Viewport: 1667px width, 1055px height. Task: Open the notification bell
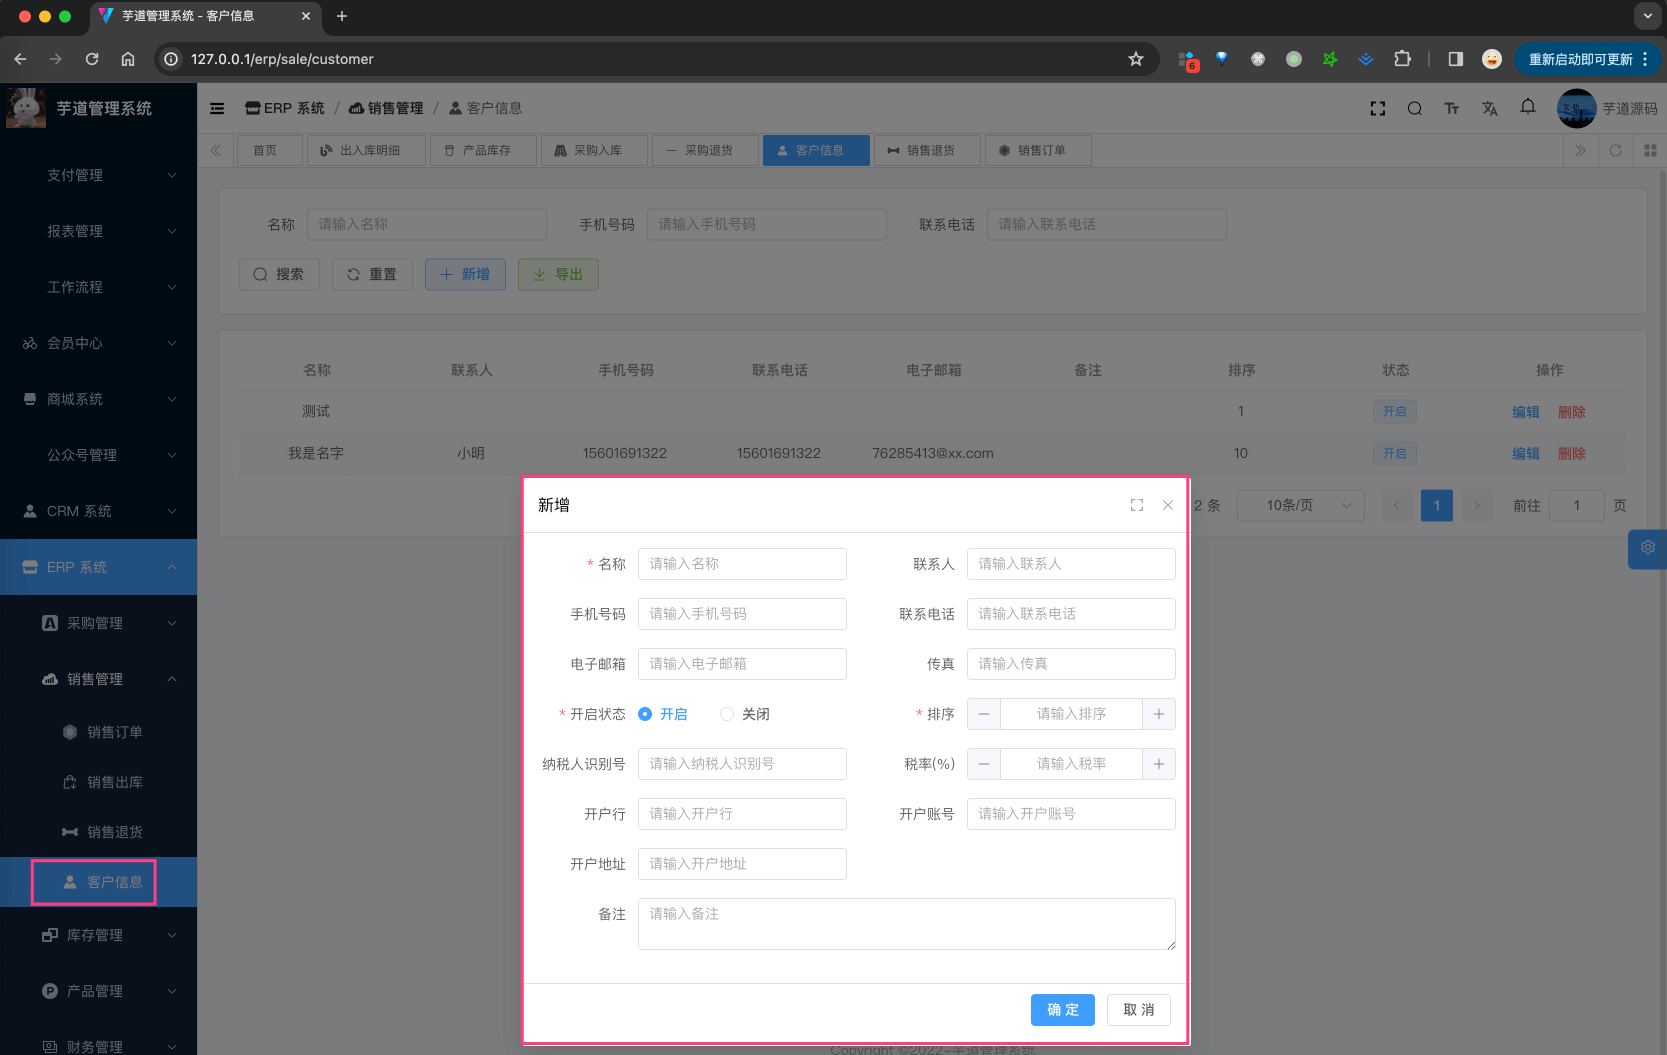tap(1527, 108)
